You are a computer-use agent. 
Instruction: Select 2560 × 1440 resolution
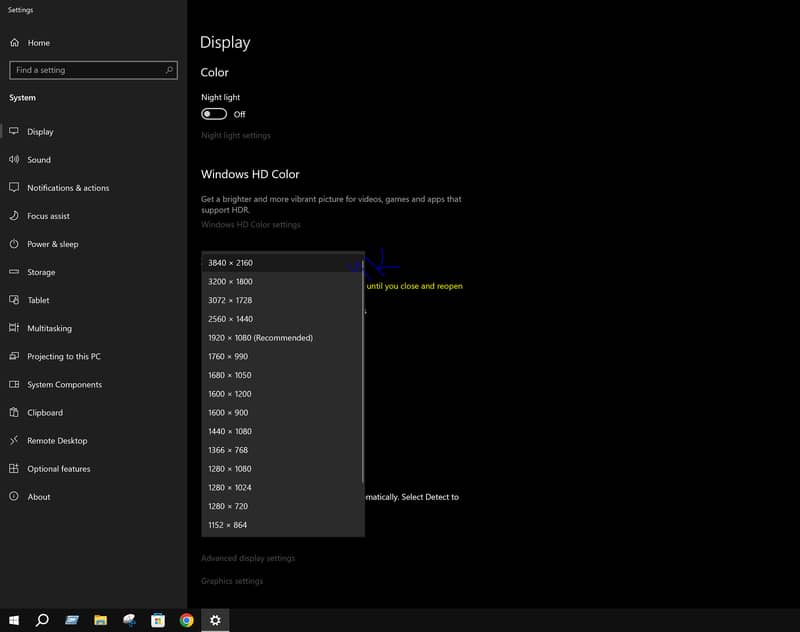click(x=283, y=319)
